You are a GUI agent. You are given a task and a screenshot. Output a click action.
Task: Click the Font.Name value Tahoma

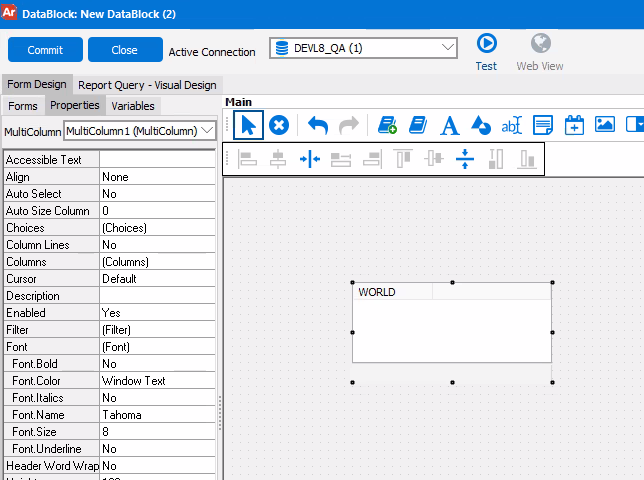pyautogui.click(x=157, y=415)
